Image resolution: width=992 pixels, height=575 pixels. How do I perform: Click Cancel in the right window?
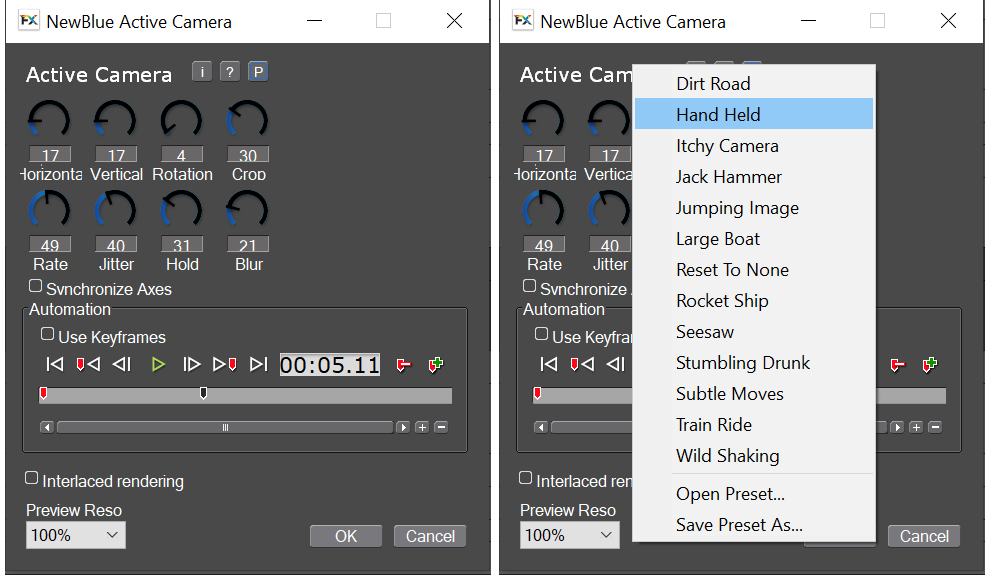click(923, 537)
